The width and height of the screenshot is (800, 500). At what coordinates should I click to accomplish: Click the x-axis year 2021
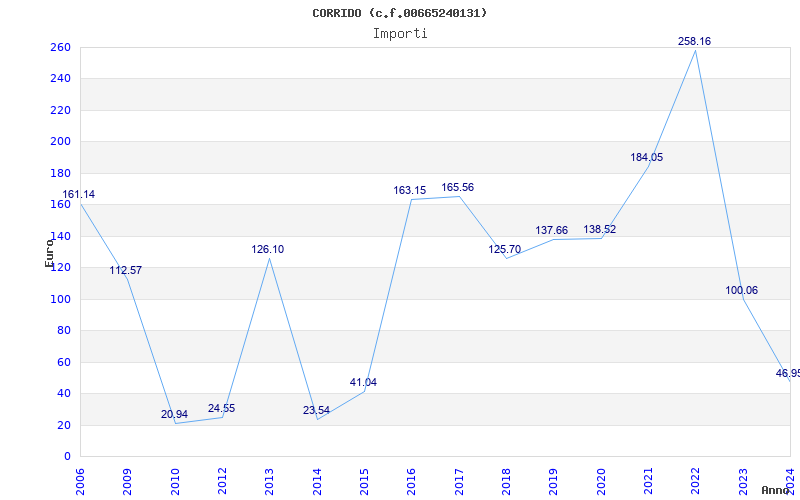(648, 482)
